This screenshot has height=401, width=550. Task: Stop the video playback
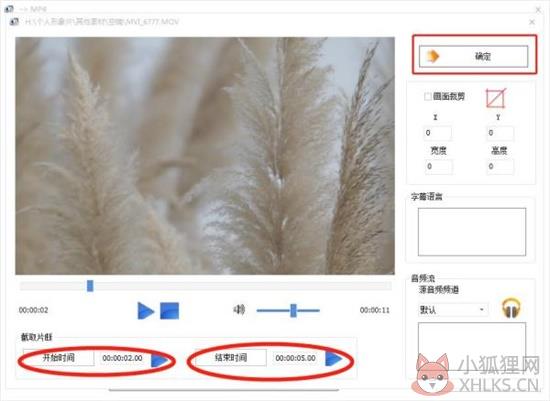pyautogui.click(x=169, y=310)
